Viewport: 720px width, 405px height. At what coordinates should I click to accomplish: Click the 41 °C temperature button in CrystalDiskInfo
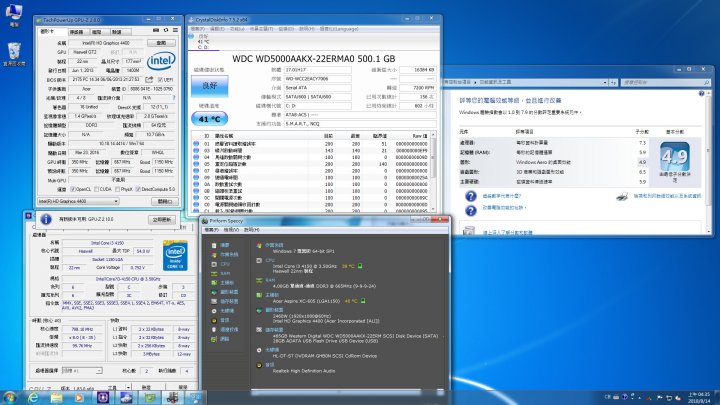tap(209, 119)
